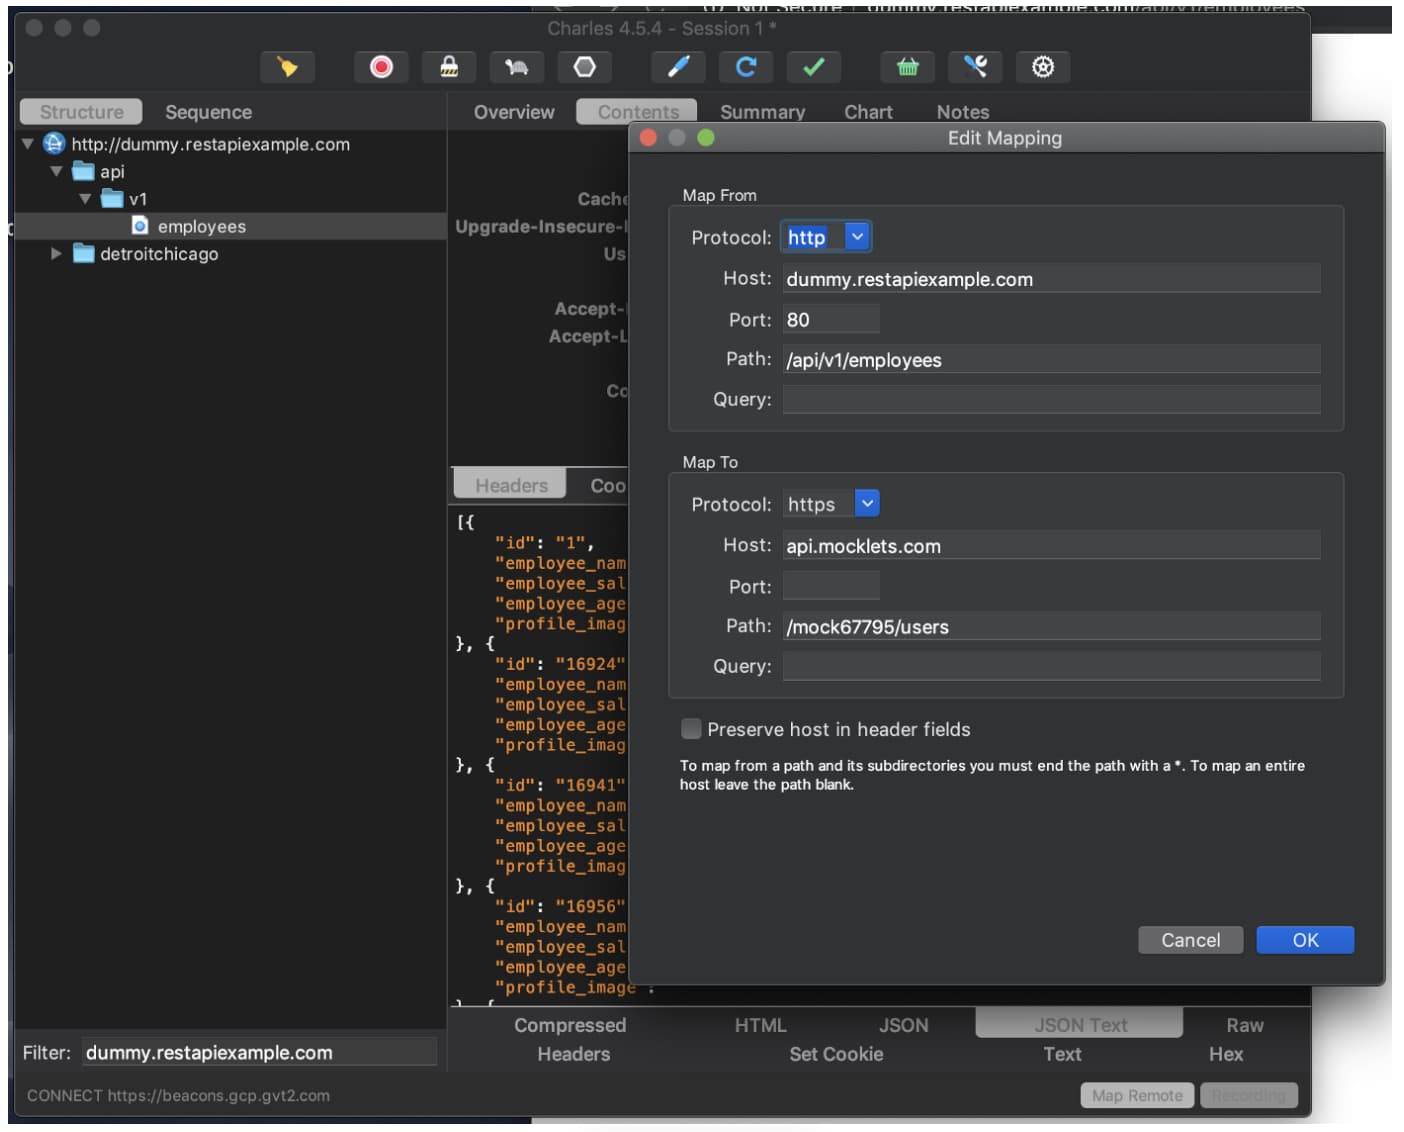Image resolution: width=1404 pixels, height=1132 pixels.
Task: Open the Summary tab
Action: [x=763, y=112]
